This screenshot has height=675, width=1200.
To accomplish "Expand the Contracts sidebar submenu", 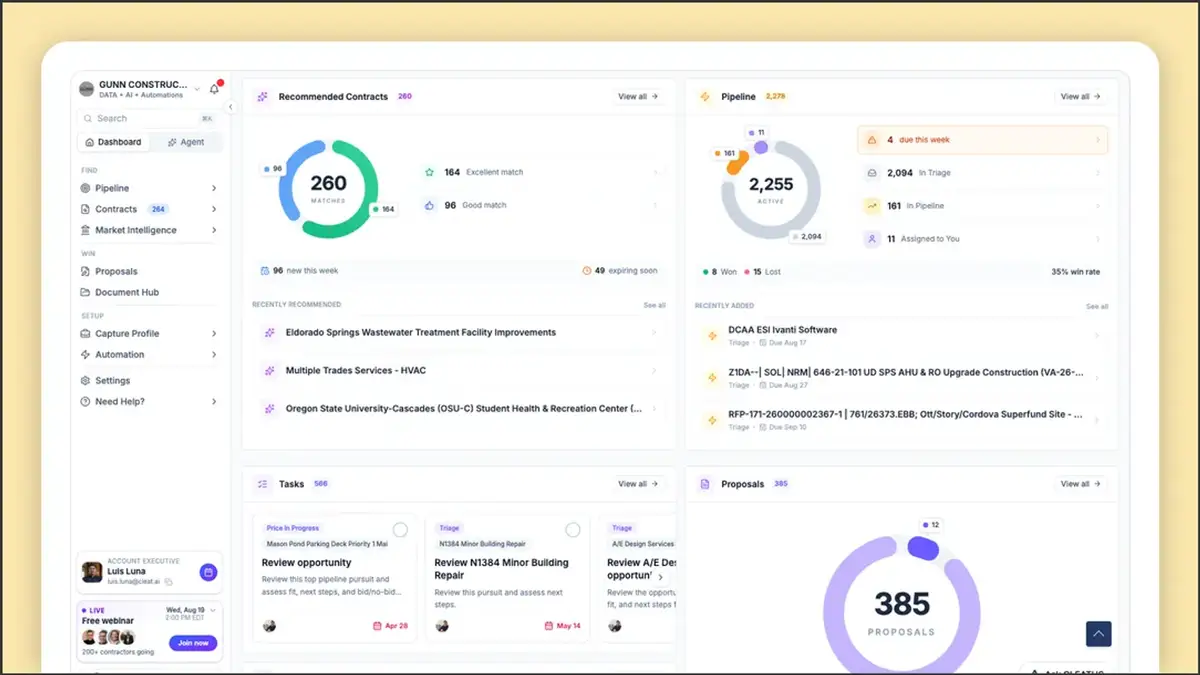I will [x=214, y=209].
